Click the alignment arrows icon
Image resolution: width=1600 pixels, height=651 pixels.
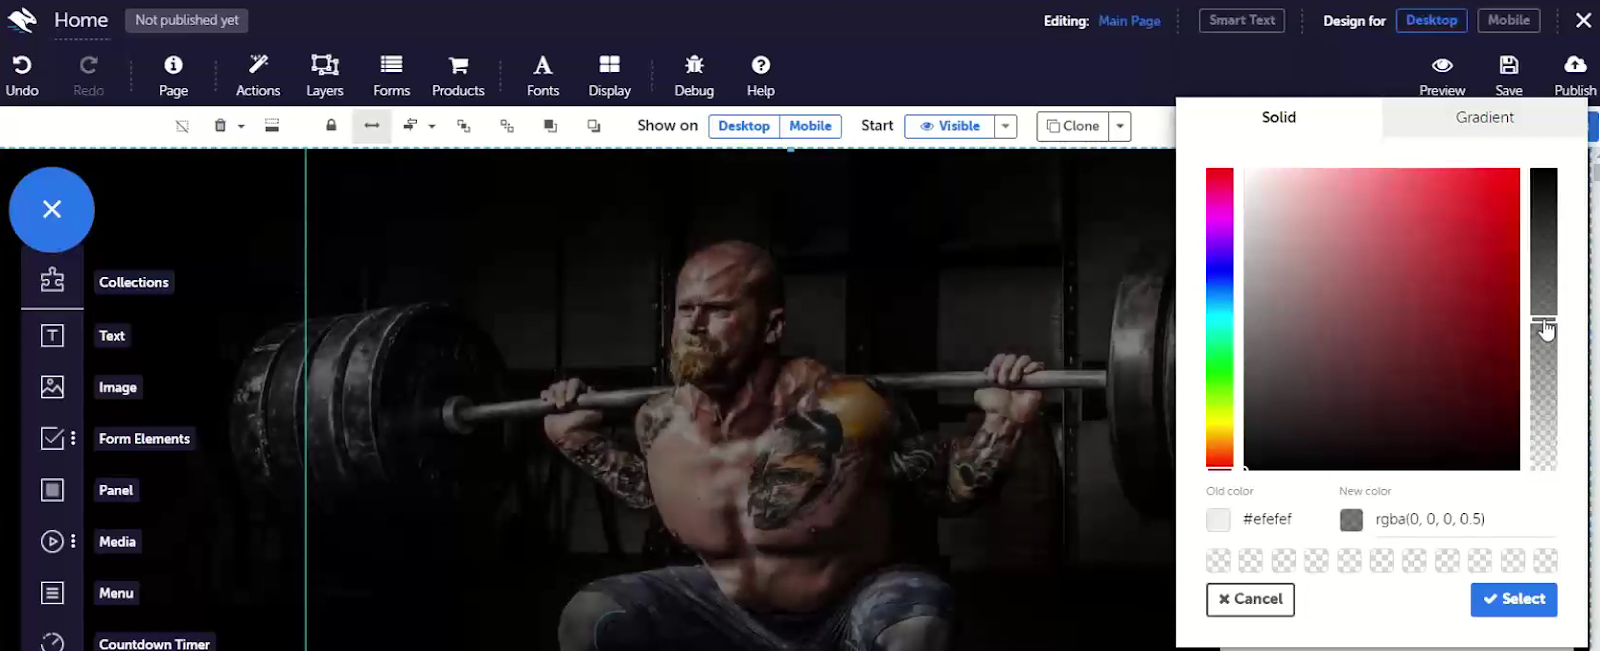pos(410,126)
